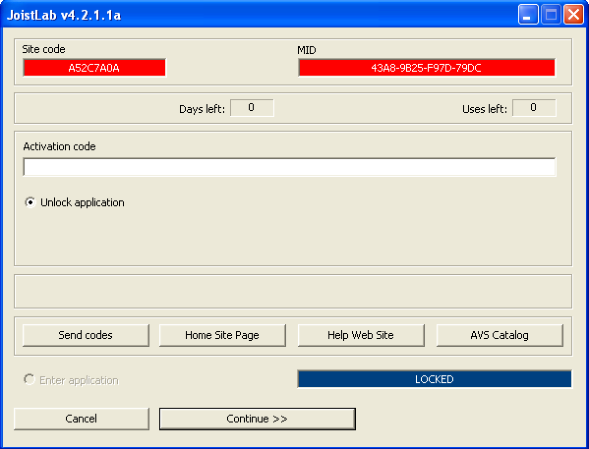Click the Send codes button
This screenshot has width=589, height=449.
coord(86,335)
